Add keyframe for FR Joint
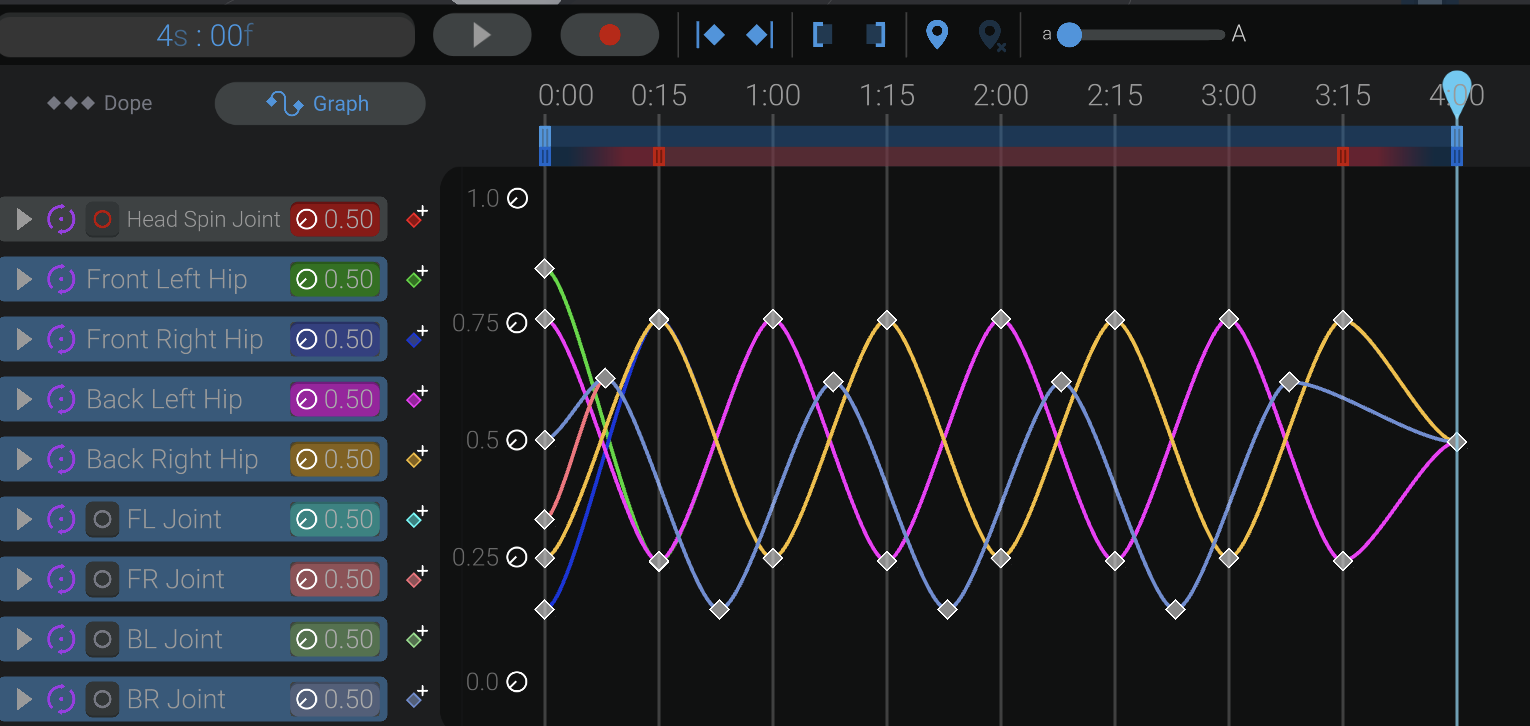The image size is (1530, 726). tap(417, 578)
